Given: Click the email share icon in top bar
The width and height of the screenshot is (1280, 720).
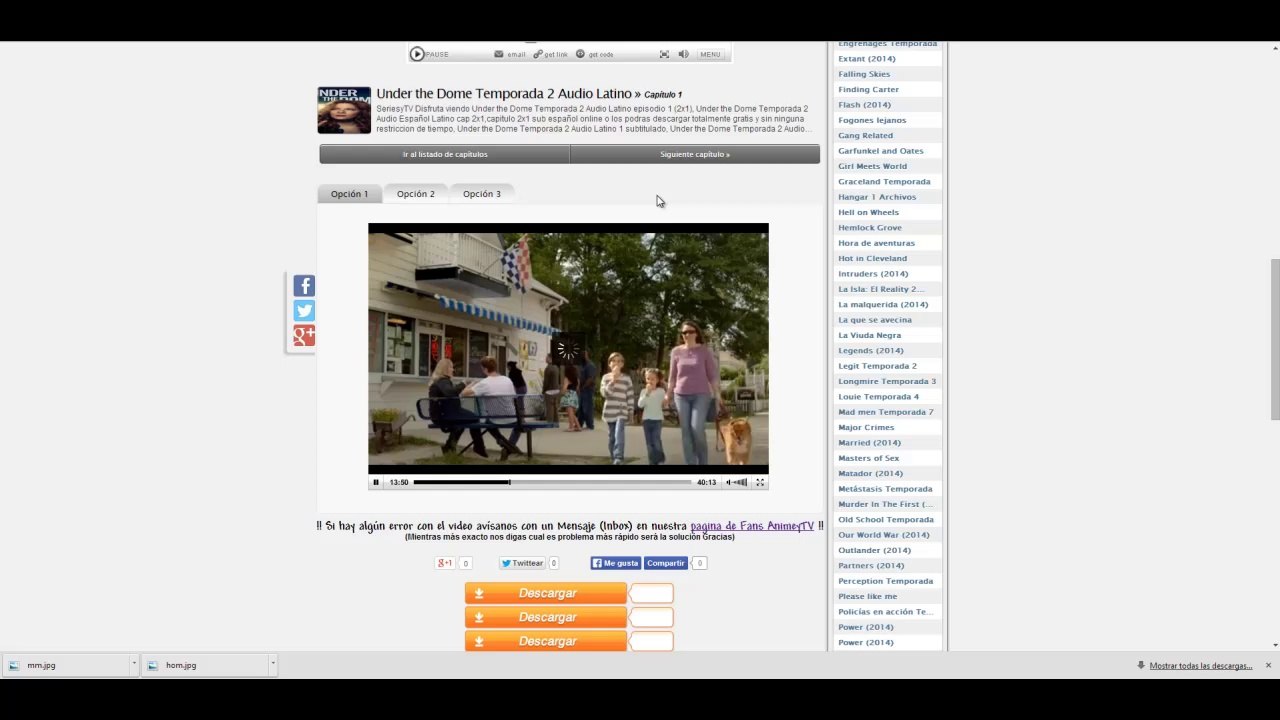Looking at the screenshot, I should (499, 54).
